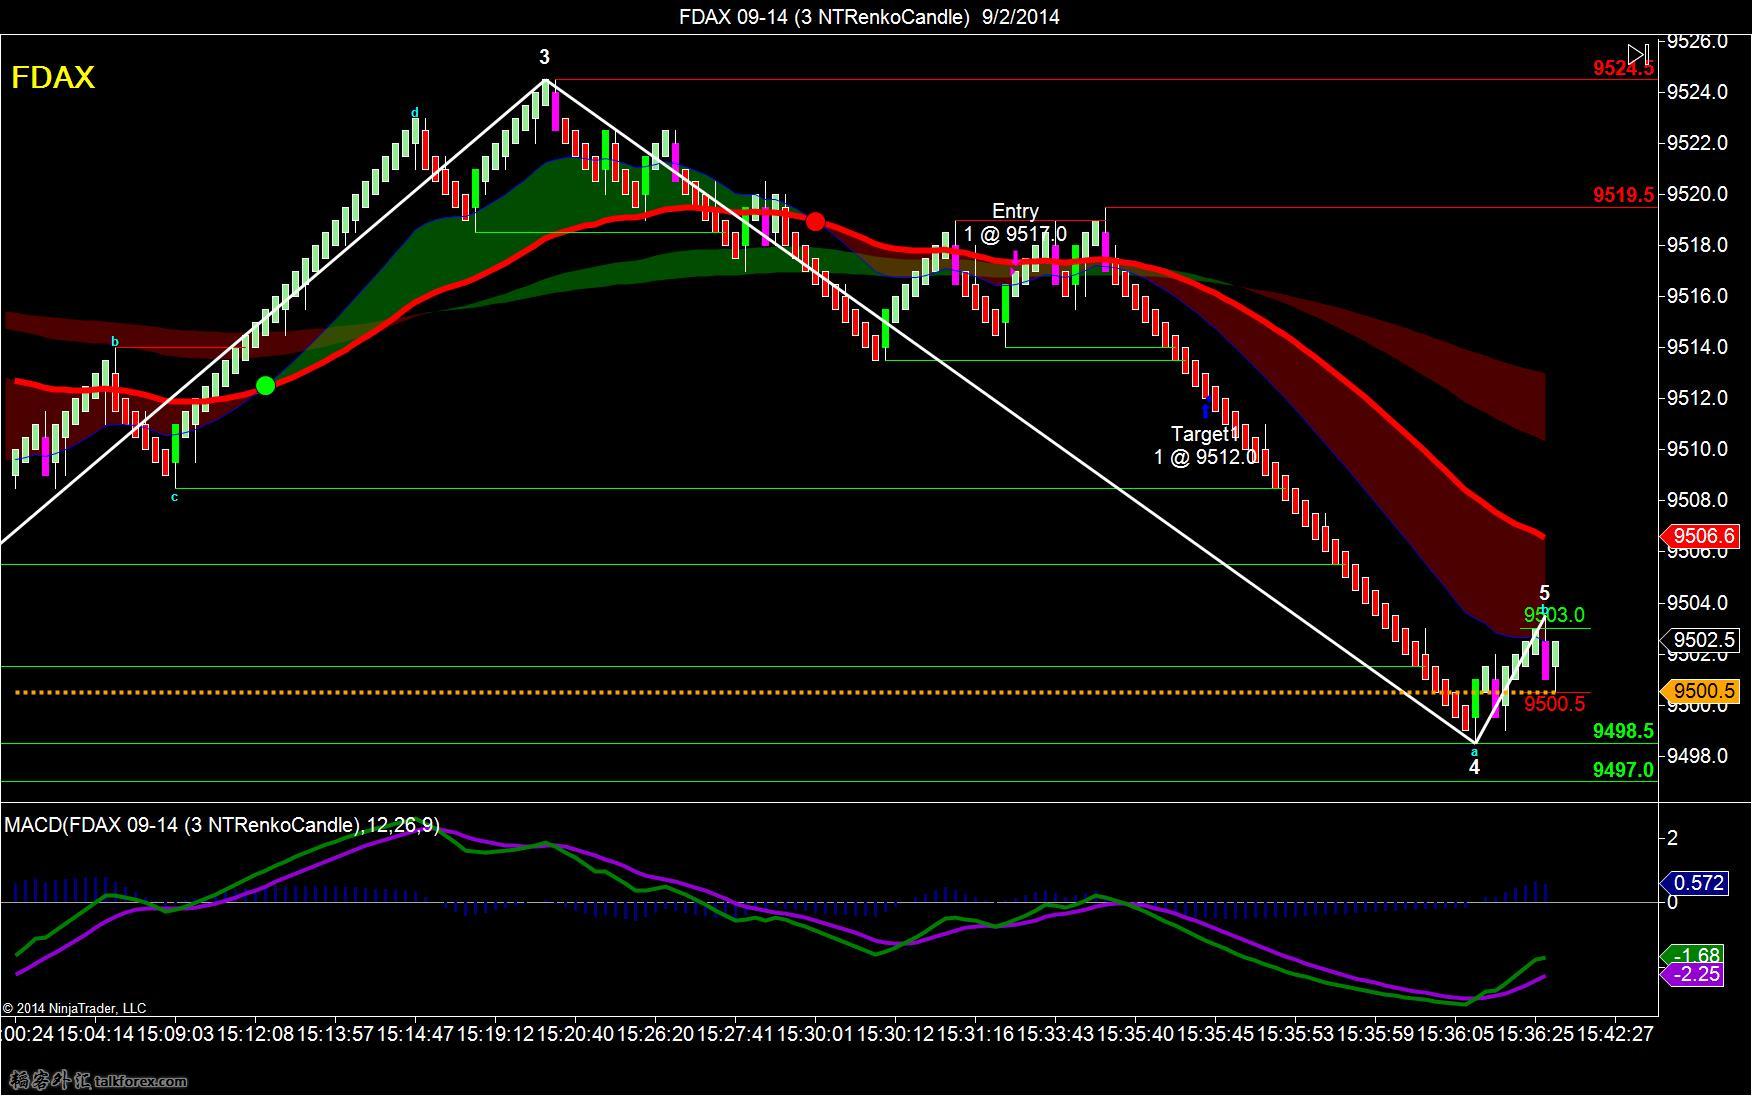Screen dimensions: 1752x1096
Task: Click the wave 5 label near 9503.0
Action: click(1544, 593)
